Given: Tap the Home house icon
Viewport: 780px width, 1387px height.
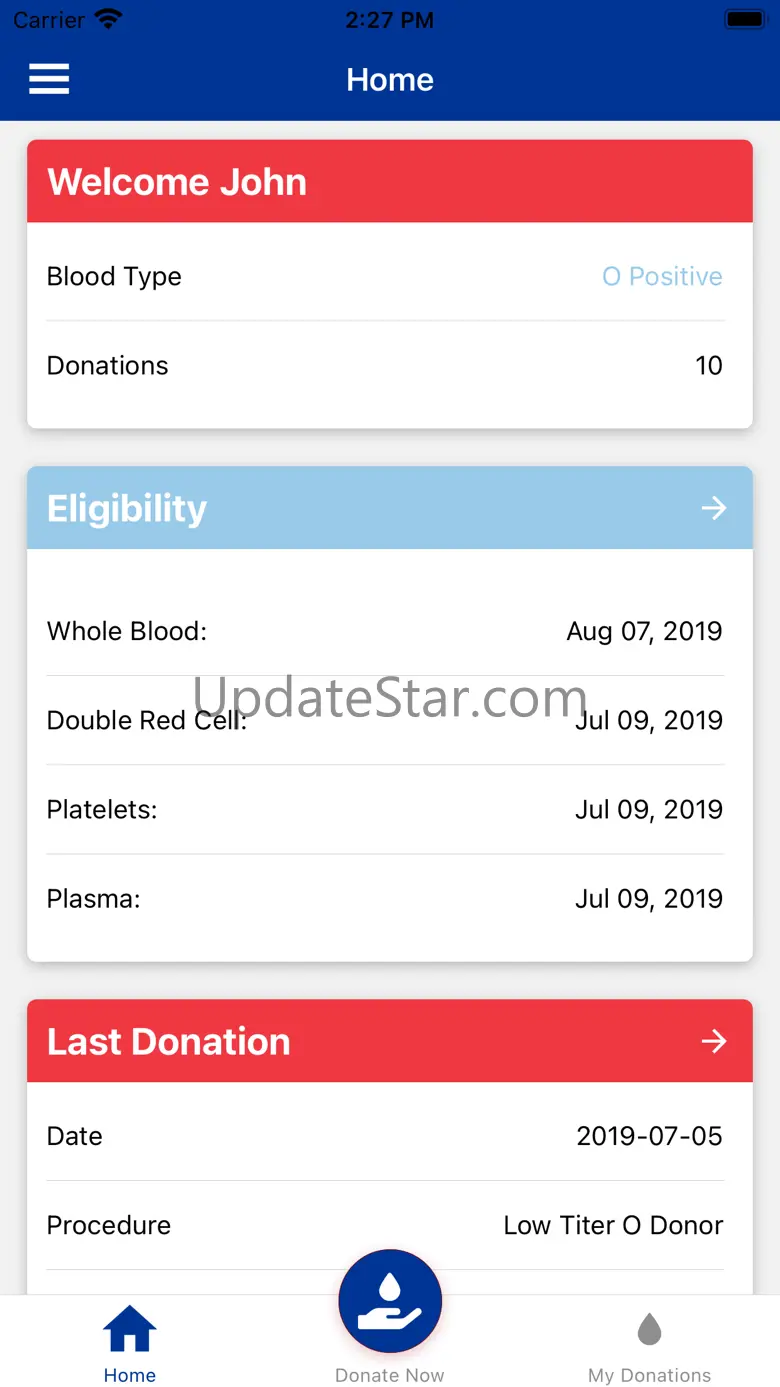Looking at the screenshot, I should click(130, 1330).
